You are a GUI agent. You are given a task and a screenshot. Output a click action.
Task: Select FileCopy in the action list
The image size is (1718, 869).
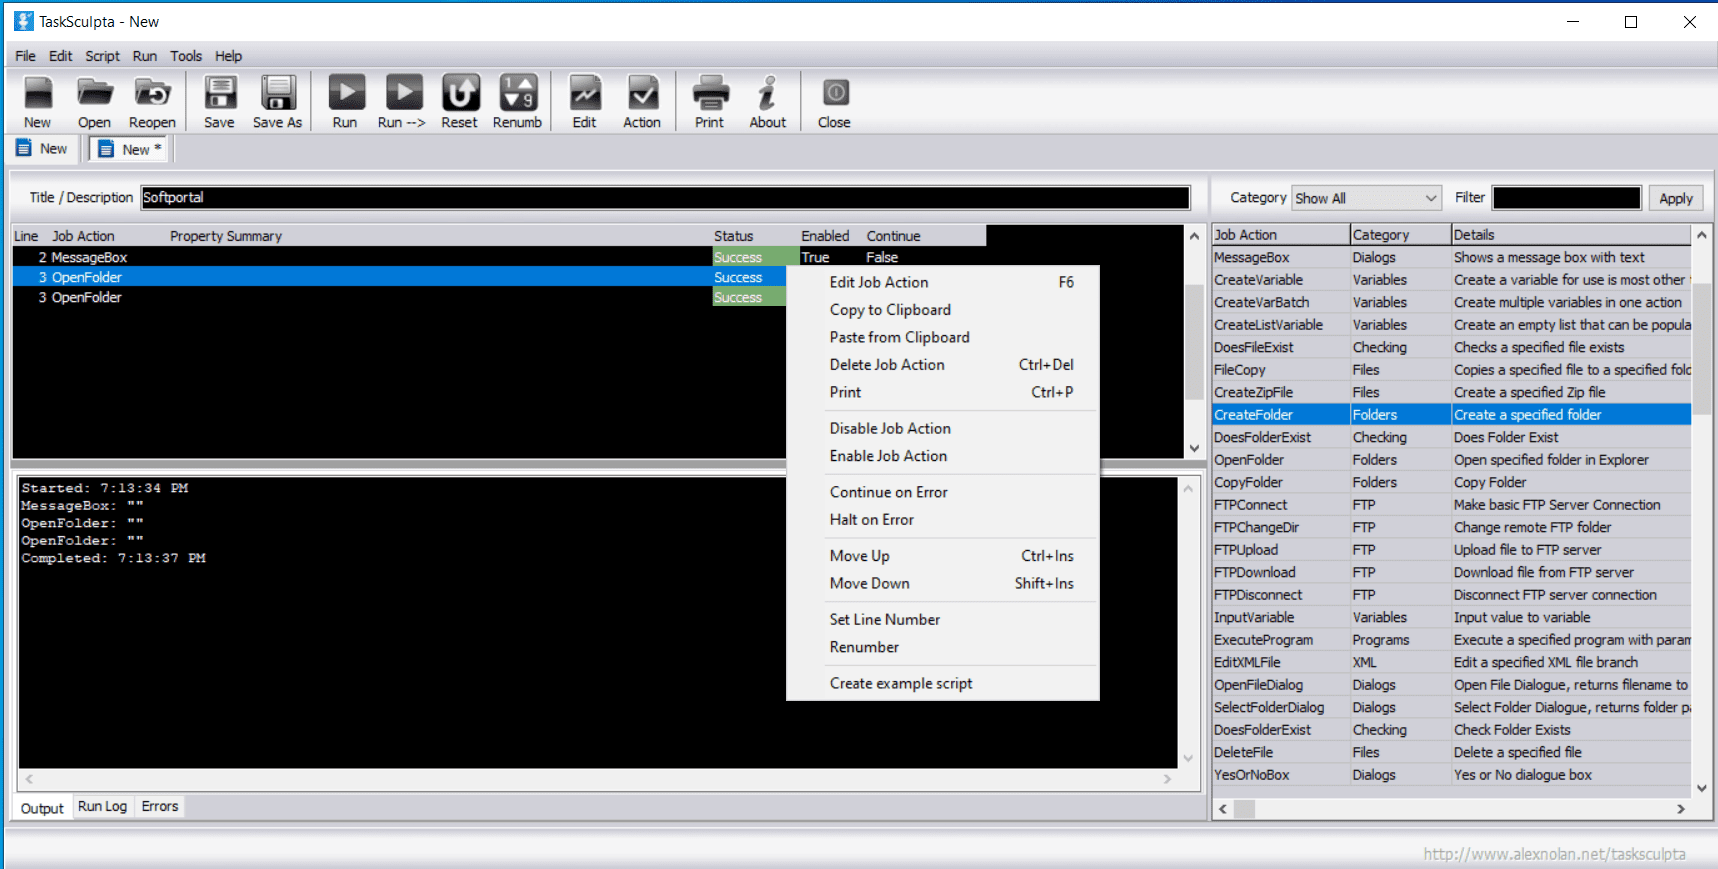click(1452, 370)
